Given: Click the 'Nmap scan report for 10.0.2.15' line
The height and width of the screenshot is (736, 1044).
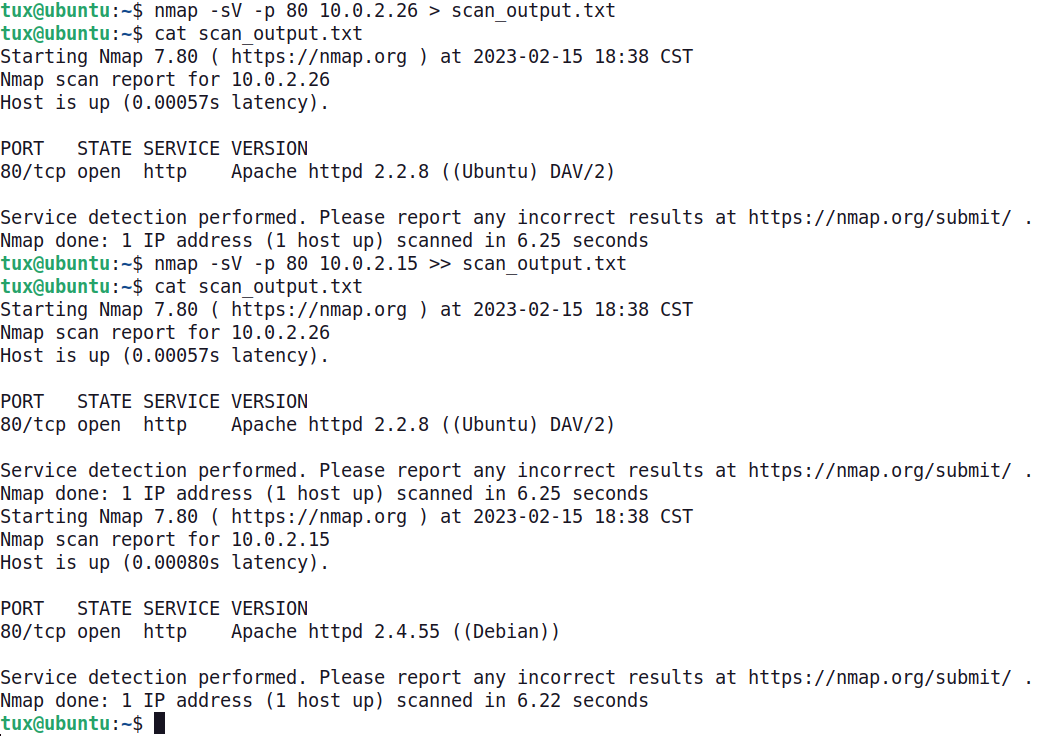Looking at the screenshot, I should point(165,540).
